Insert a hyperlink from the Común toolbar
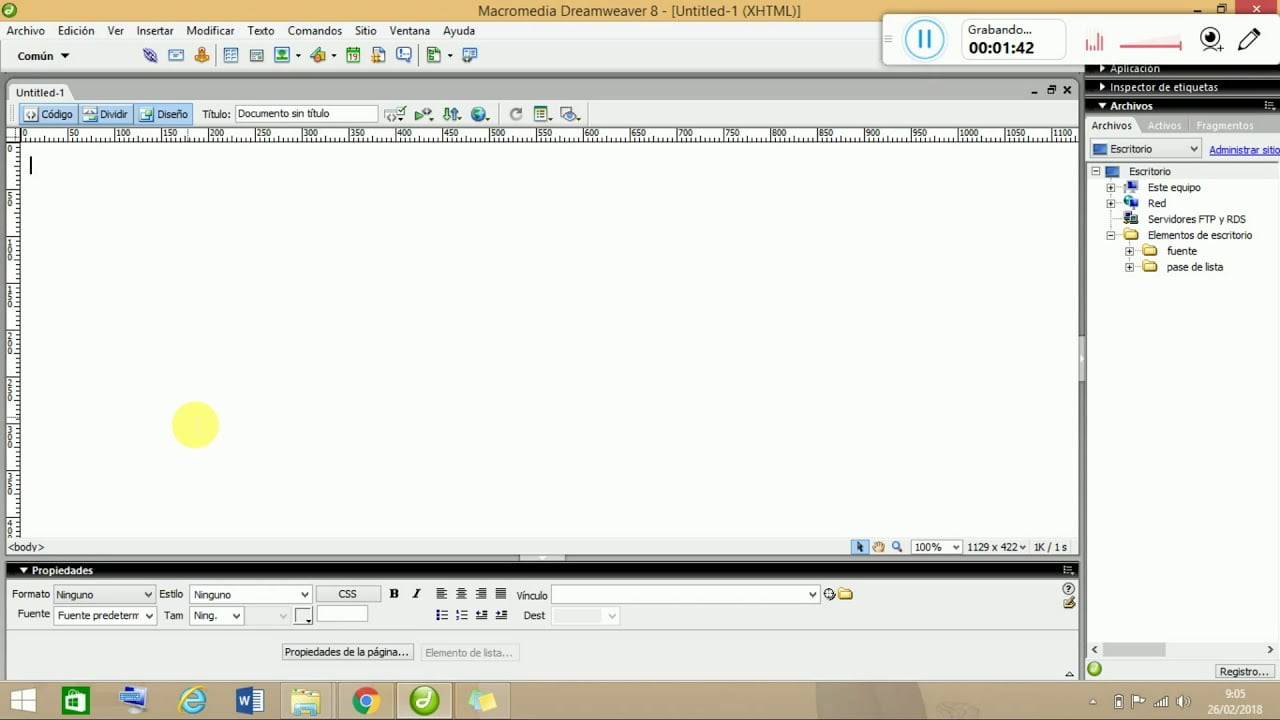This screenshot has width=1280, height=720. (x=150, y=56)
